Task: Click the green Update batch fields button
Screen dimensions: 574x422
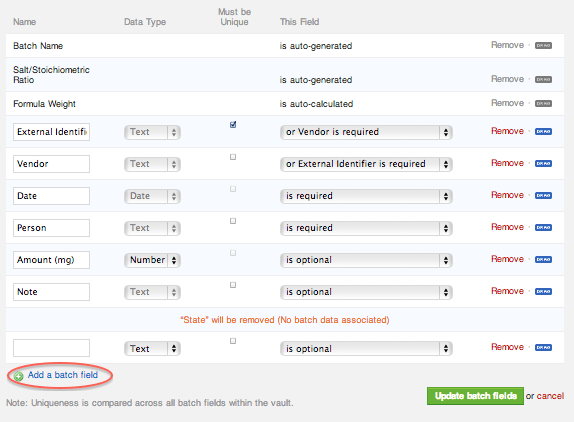Action: [475, 396]
